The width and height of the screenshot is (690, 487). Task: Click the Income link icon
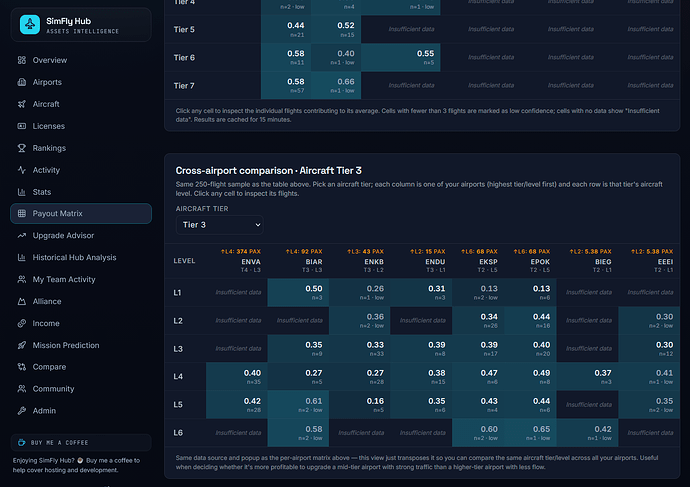tap(22, 323)
